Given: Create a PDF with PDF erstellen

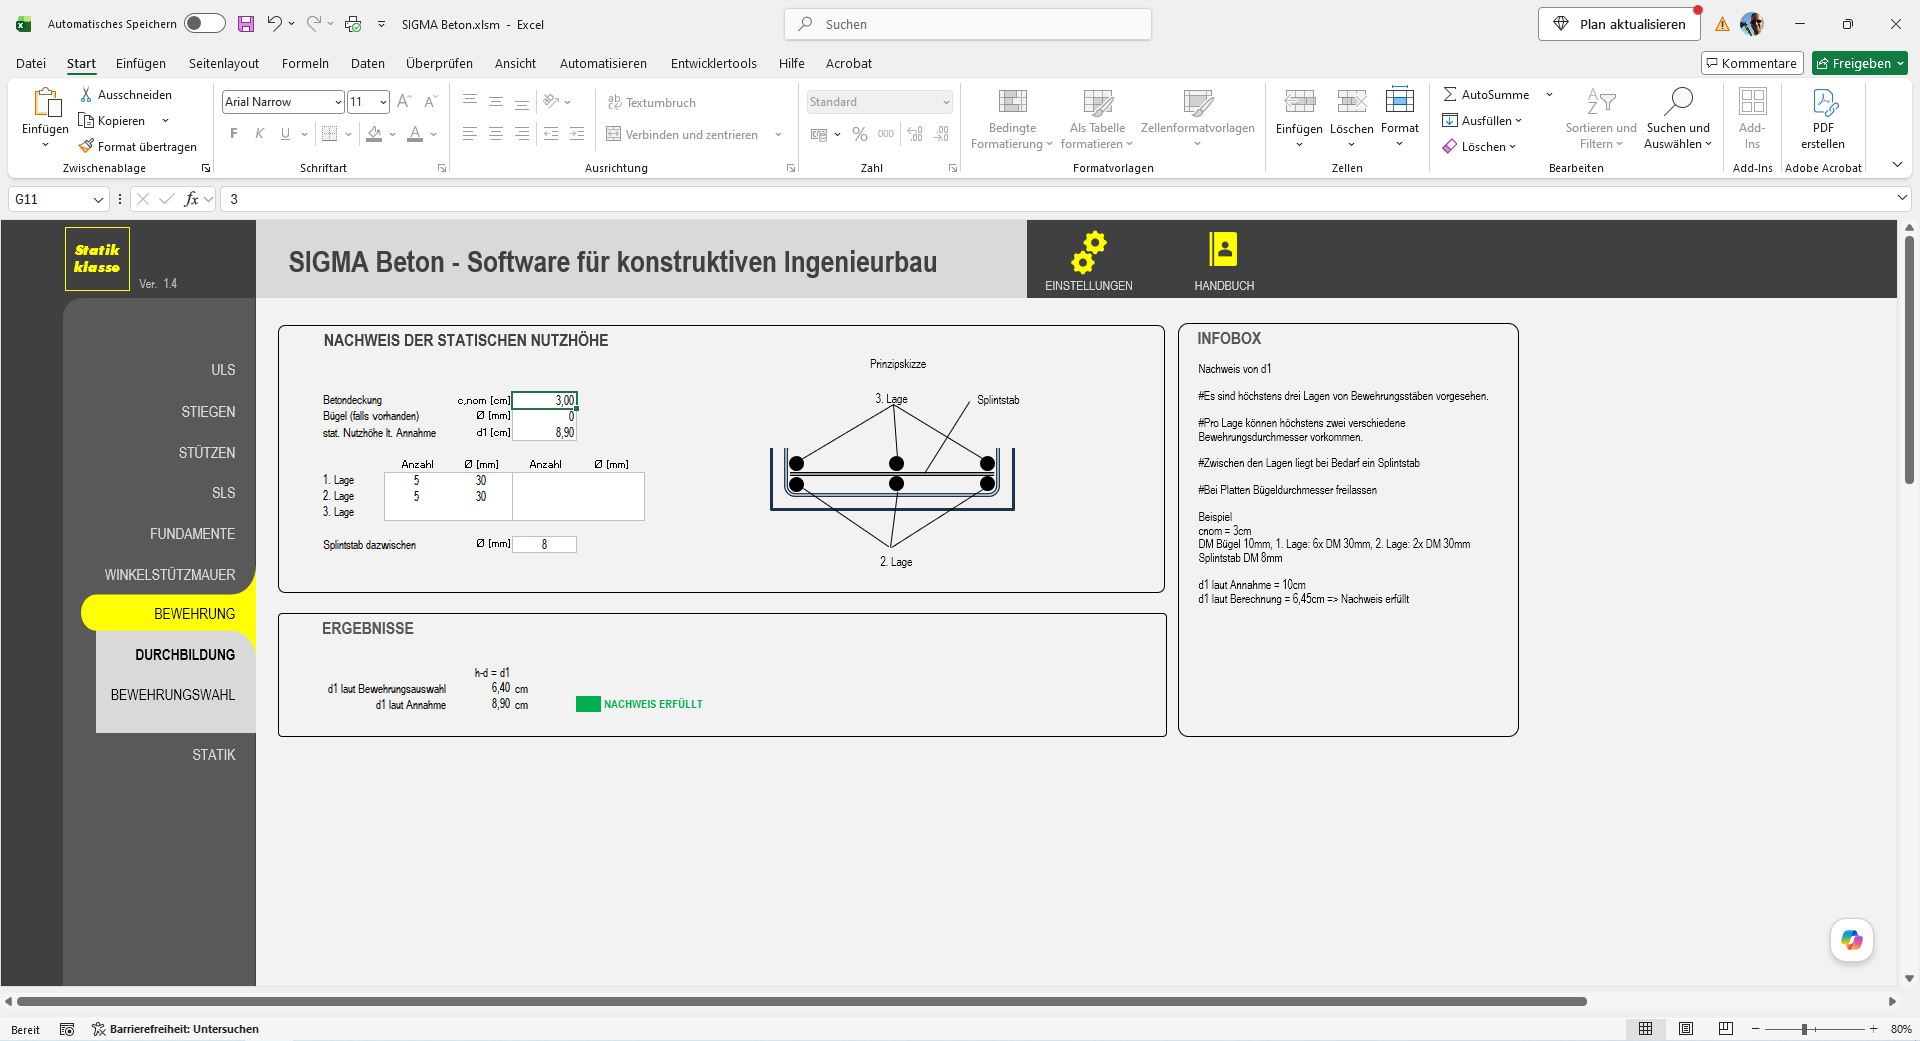Looking at the screenshot, I should (1823, 118).
